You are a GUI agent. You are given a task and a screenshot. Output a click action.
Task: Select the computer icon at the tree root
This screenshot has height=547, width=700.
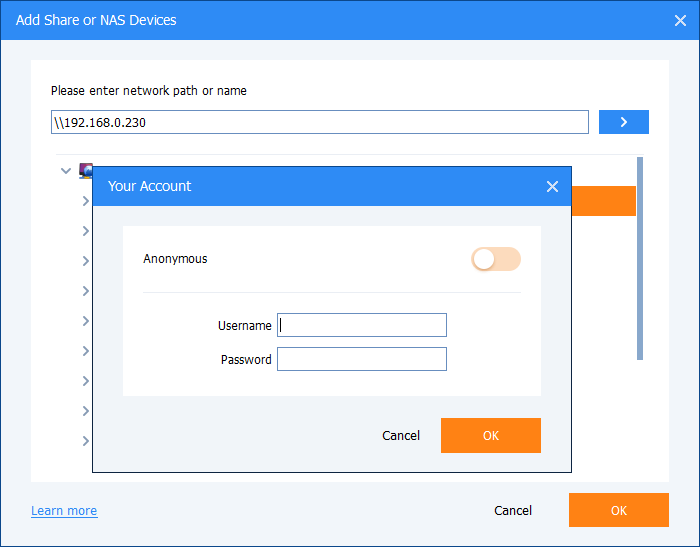86,170
